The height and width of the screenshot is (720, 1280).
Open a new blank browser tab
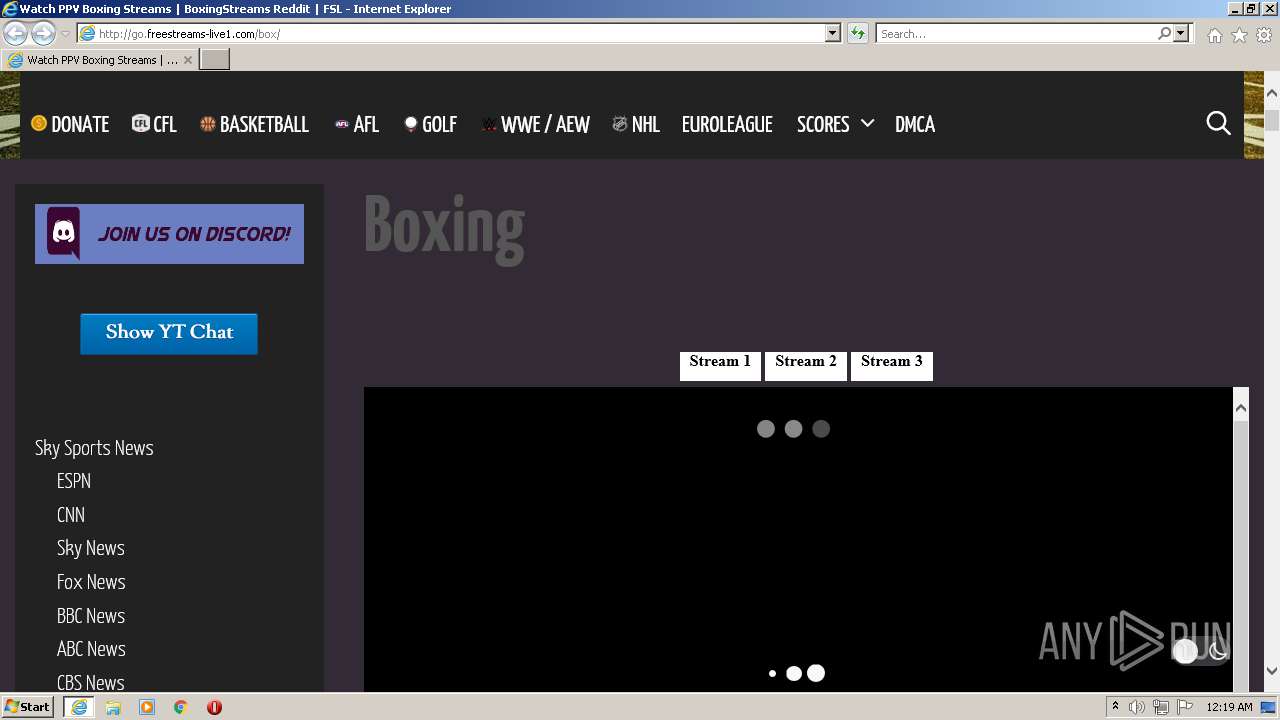point(215,60)
